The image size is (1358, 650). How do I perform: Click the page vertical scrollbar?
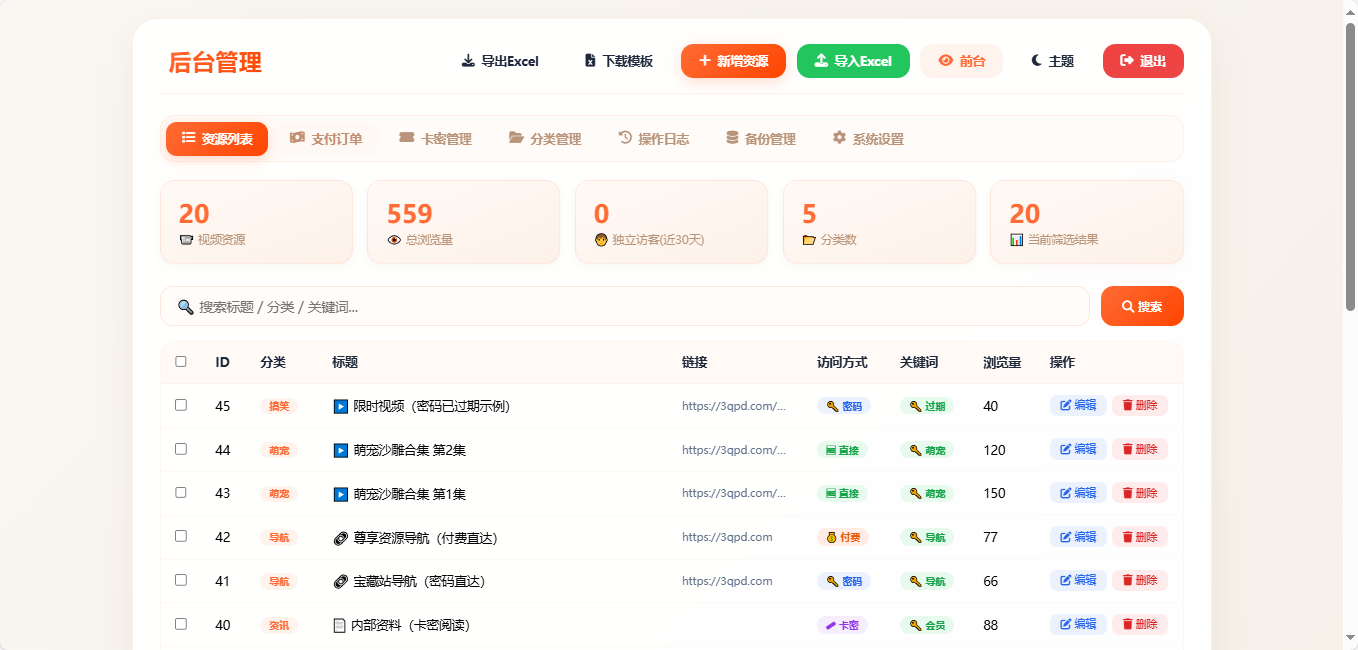(1349, 167)
